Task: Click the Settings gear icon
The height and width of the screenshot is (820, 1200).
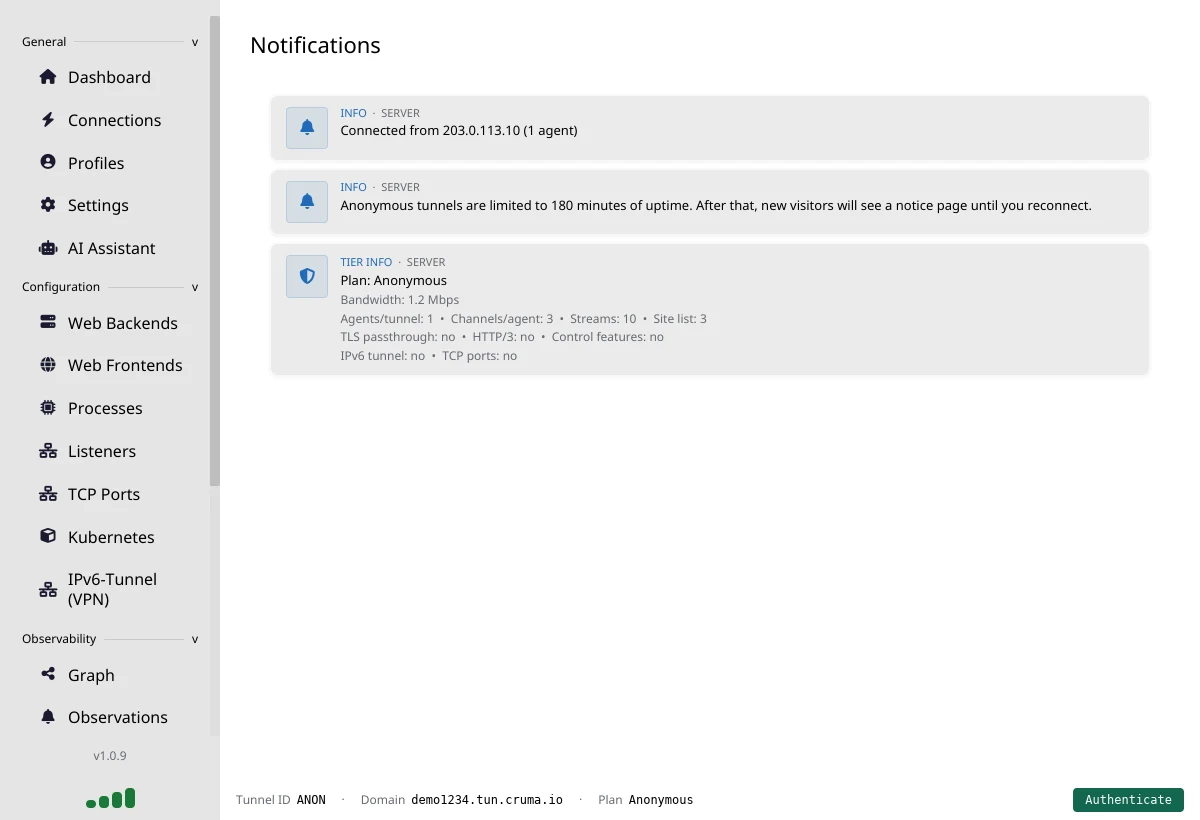Action: point(48,205)
